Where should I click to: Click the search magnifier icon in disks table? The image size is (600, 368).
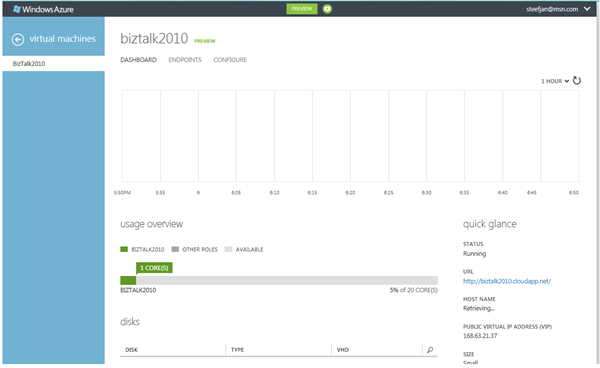click(430, 350)
